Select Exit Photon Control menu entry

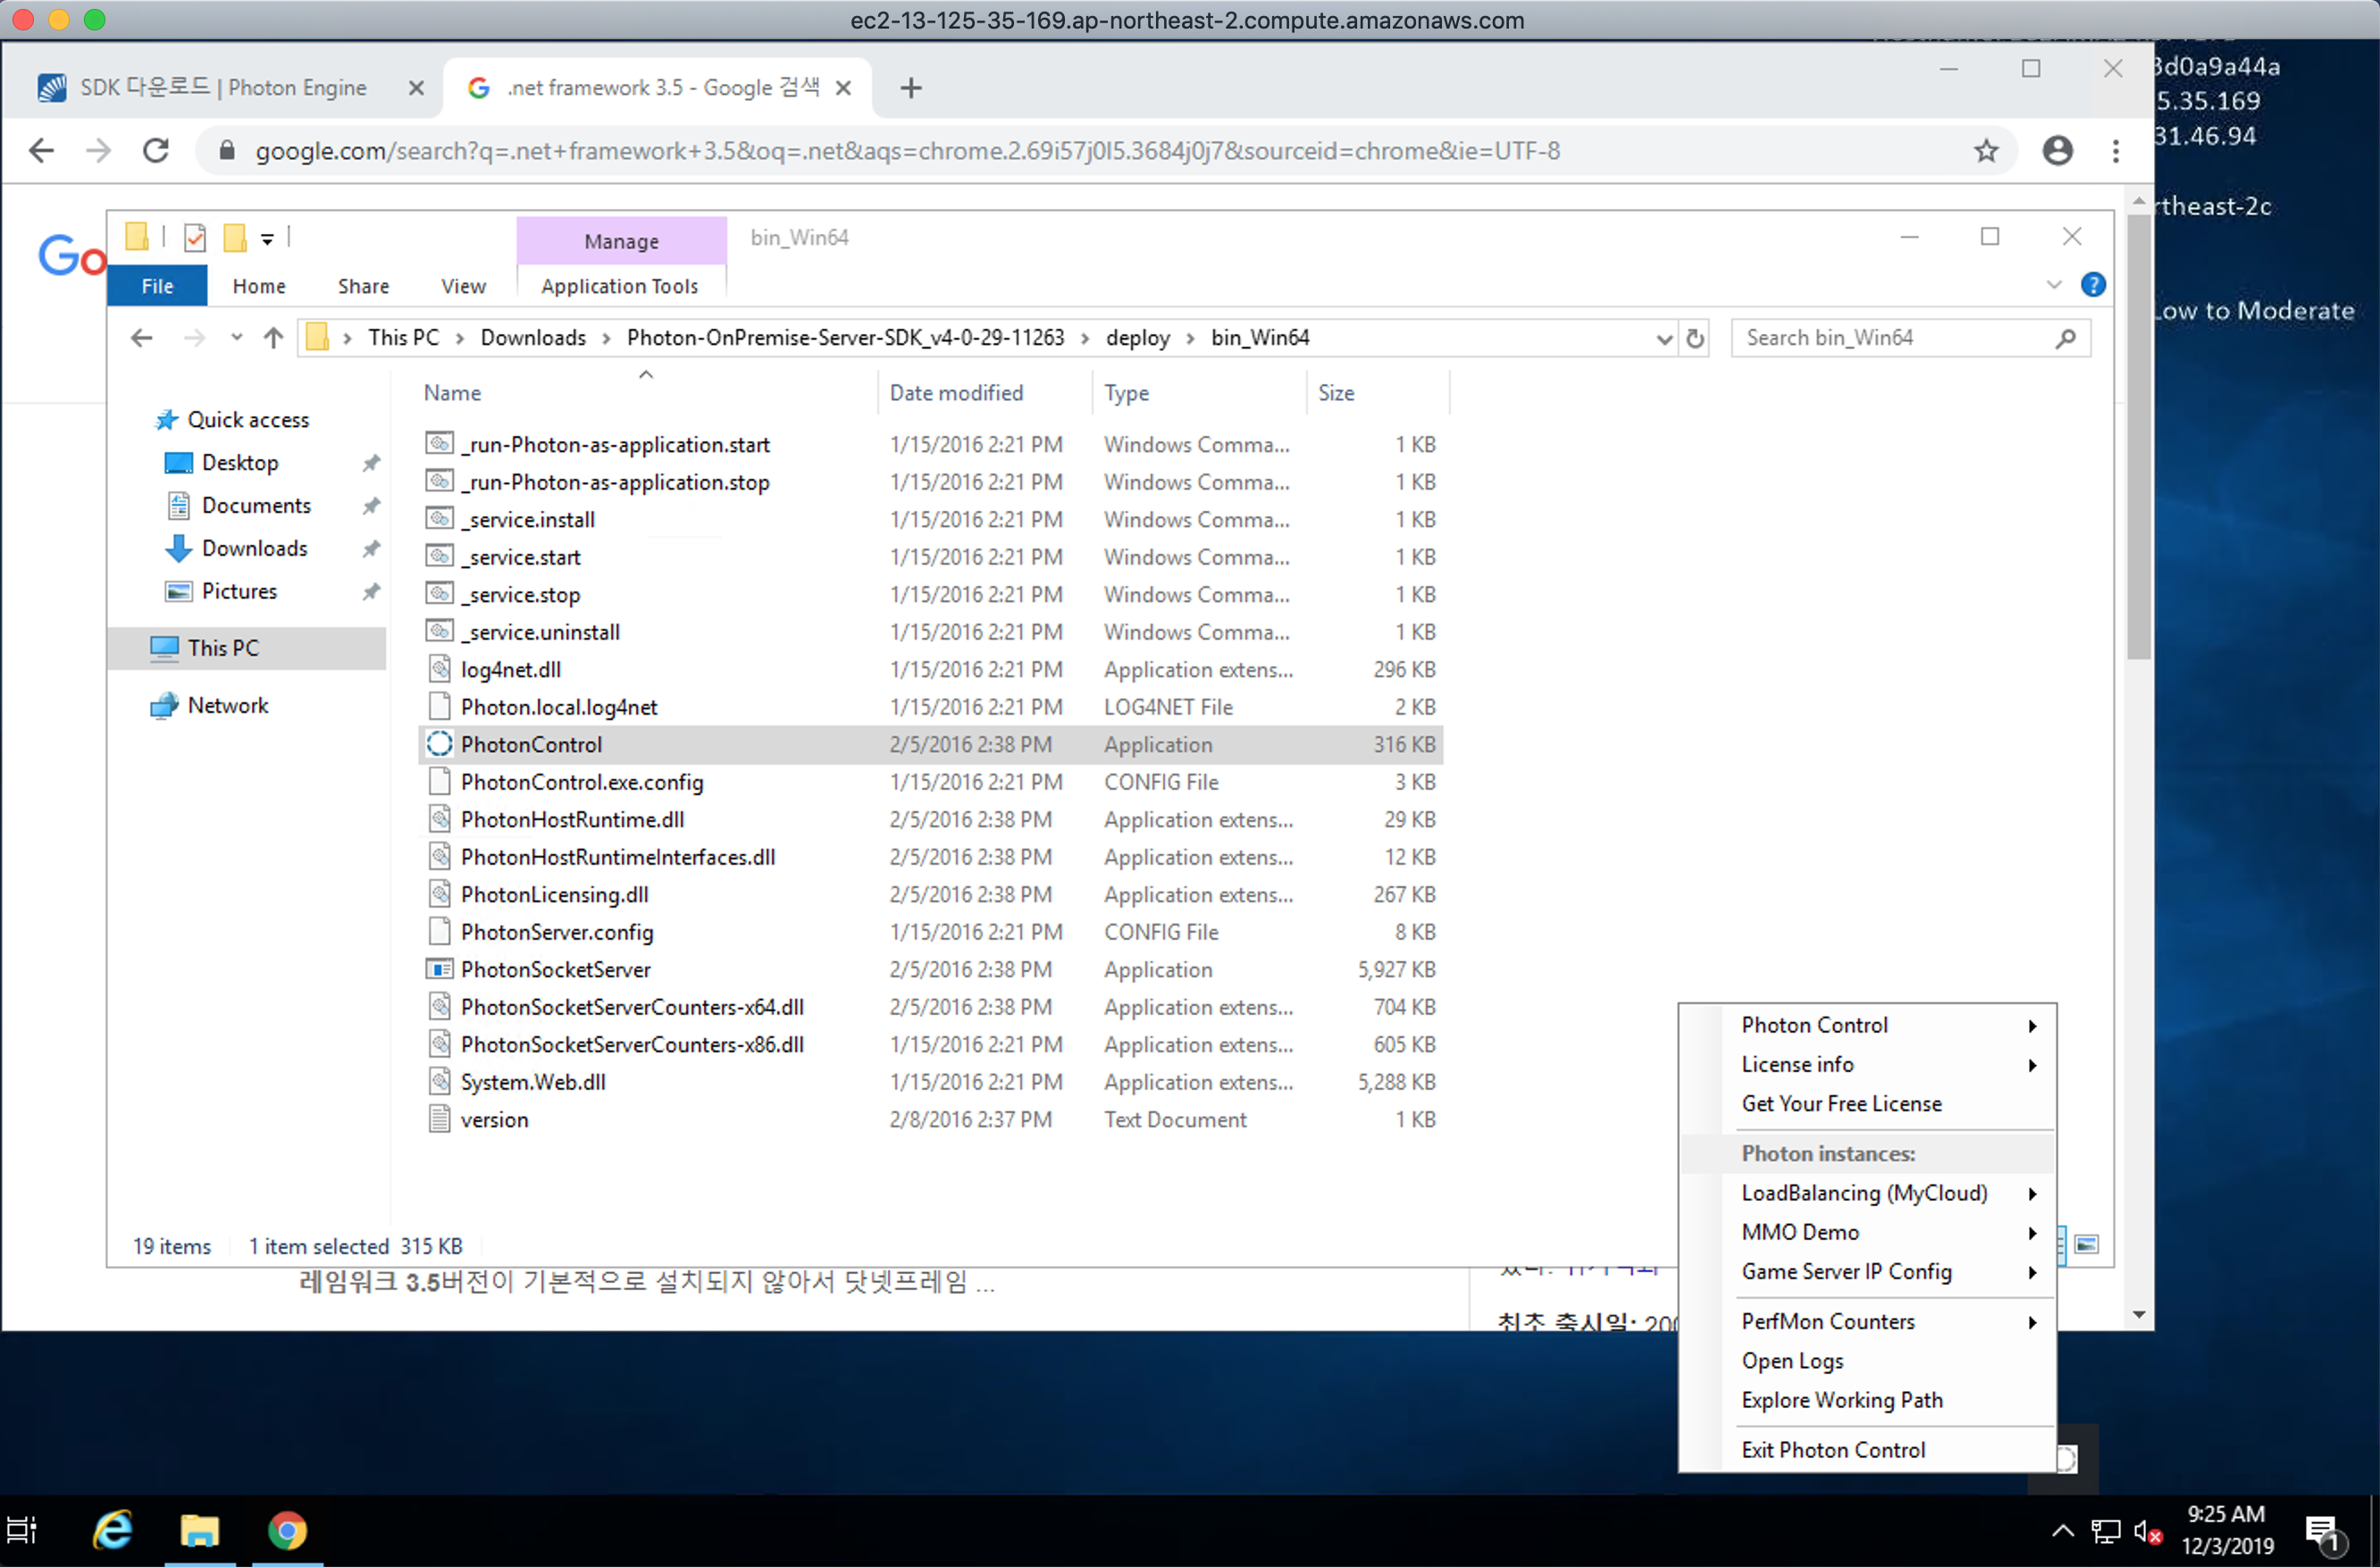[x=1832, y=1450]
